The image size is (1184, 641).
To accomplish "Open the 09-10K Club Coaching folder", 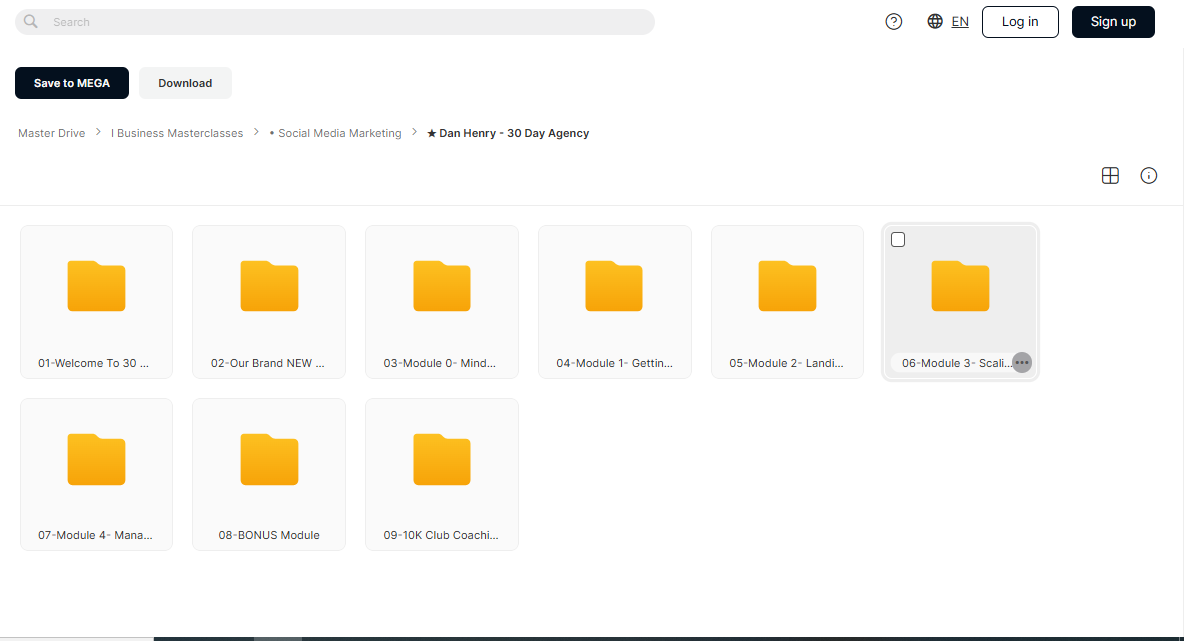I will (x=442, y=474).
